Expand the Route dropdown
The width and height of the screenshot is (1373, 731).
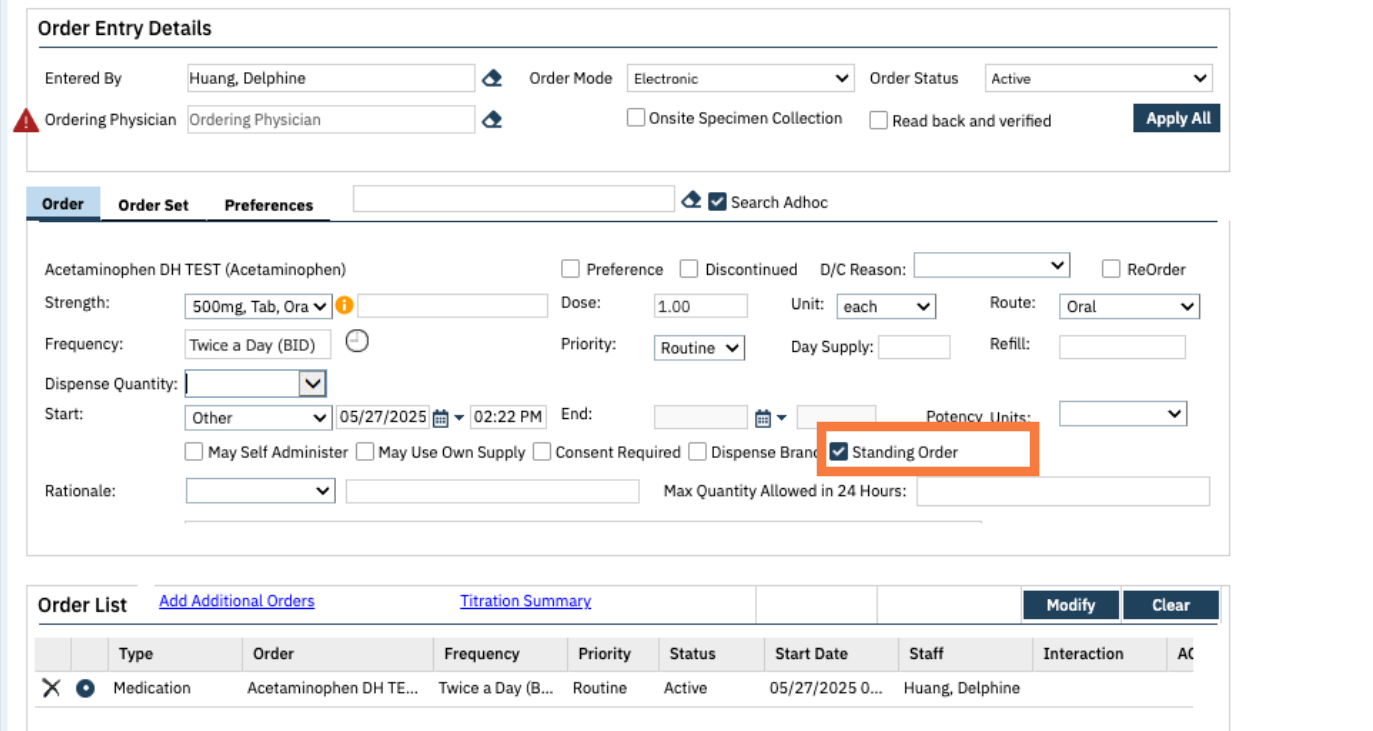tap(1129, 307)
